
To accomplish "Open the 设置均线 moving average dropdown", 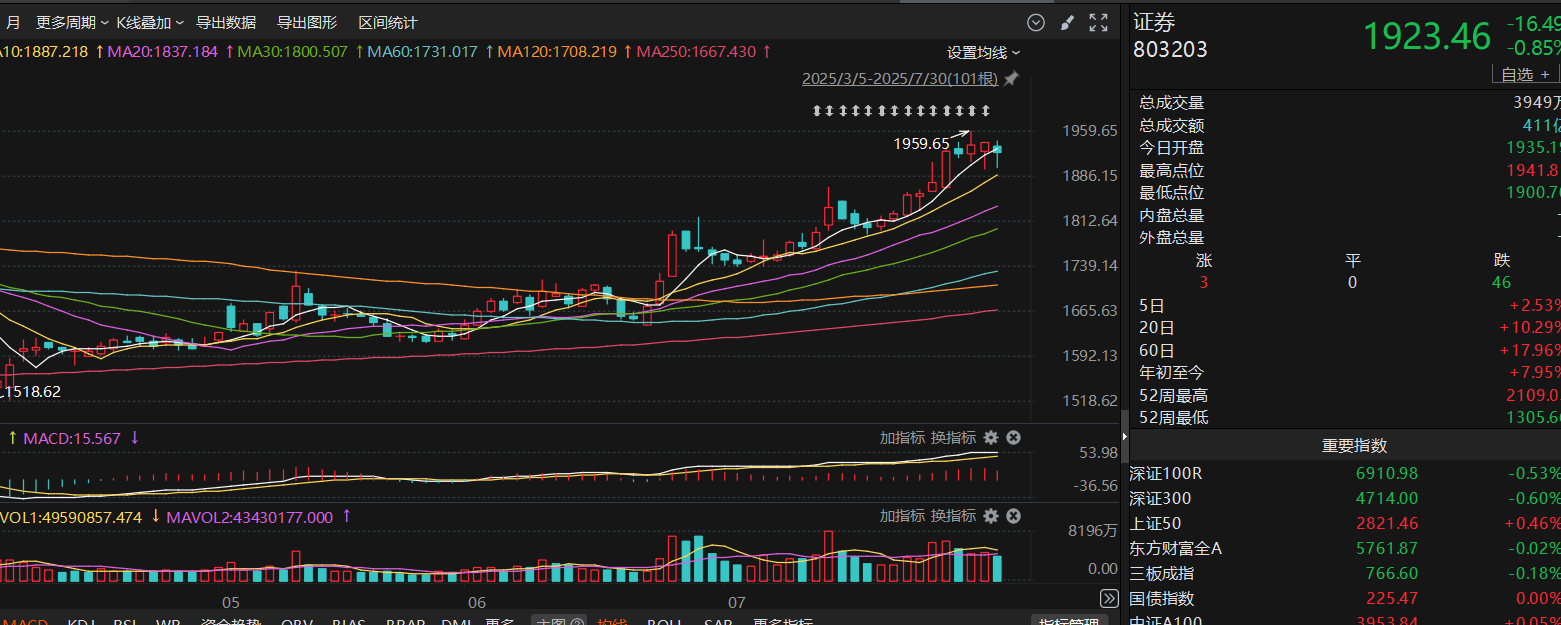I will click(x=984, y=52).
